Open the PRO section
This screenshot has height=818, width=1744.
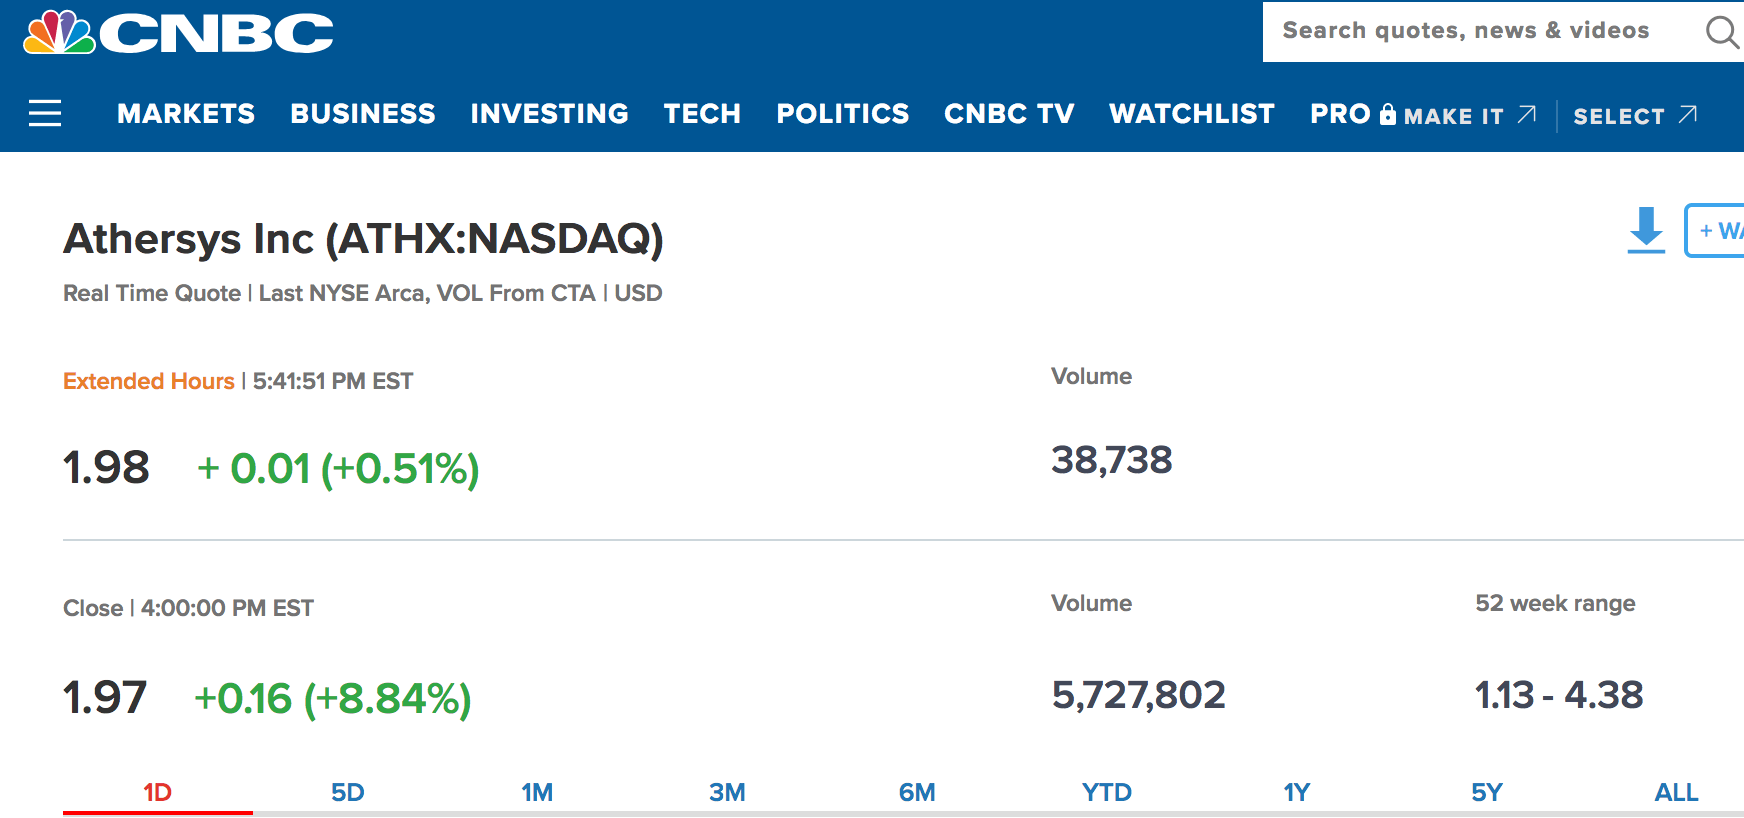coord(1340,114)
